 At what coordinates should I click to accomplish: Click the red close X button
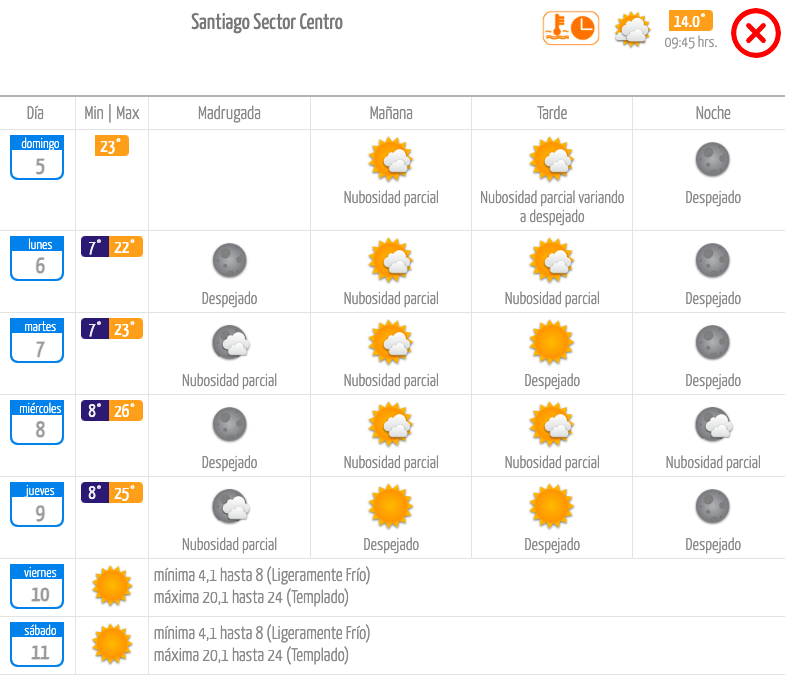point(755,33)
